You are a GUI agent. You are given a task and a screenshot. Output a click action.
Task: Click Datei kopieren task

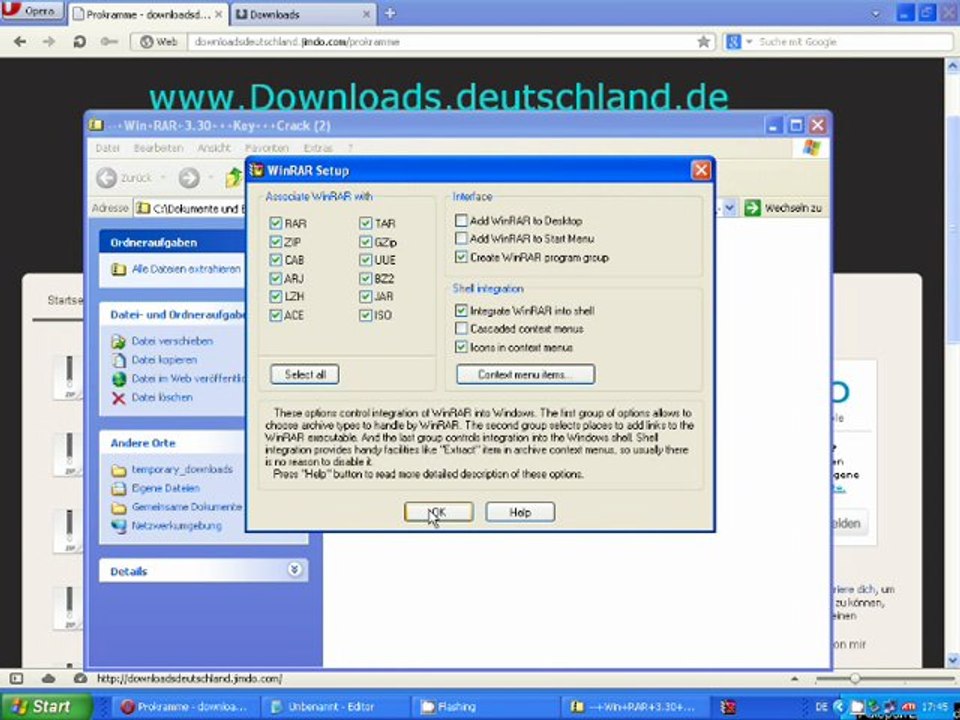[164, 359]
